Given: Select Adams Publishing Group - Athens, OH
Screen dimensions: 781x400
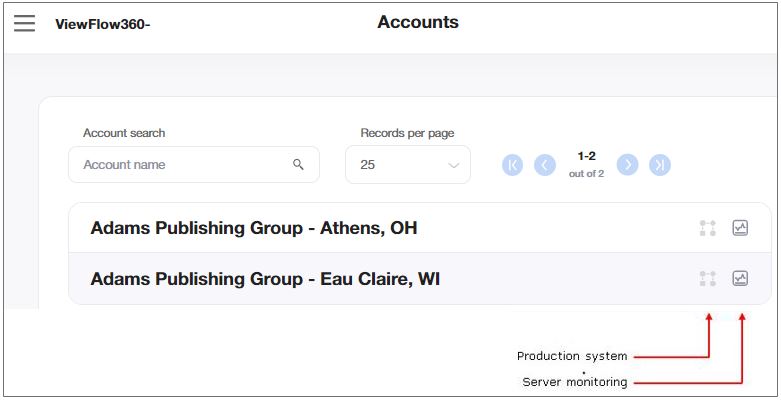Looking at the screenshot, I should click(254, 228).
